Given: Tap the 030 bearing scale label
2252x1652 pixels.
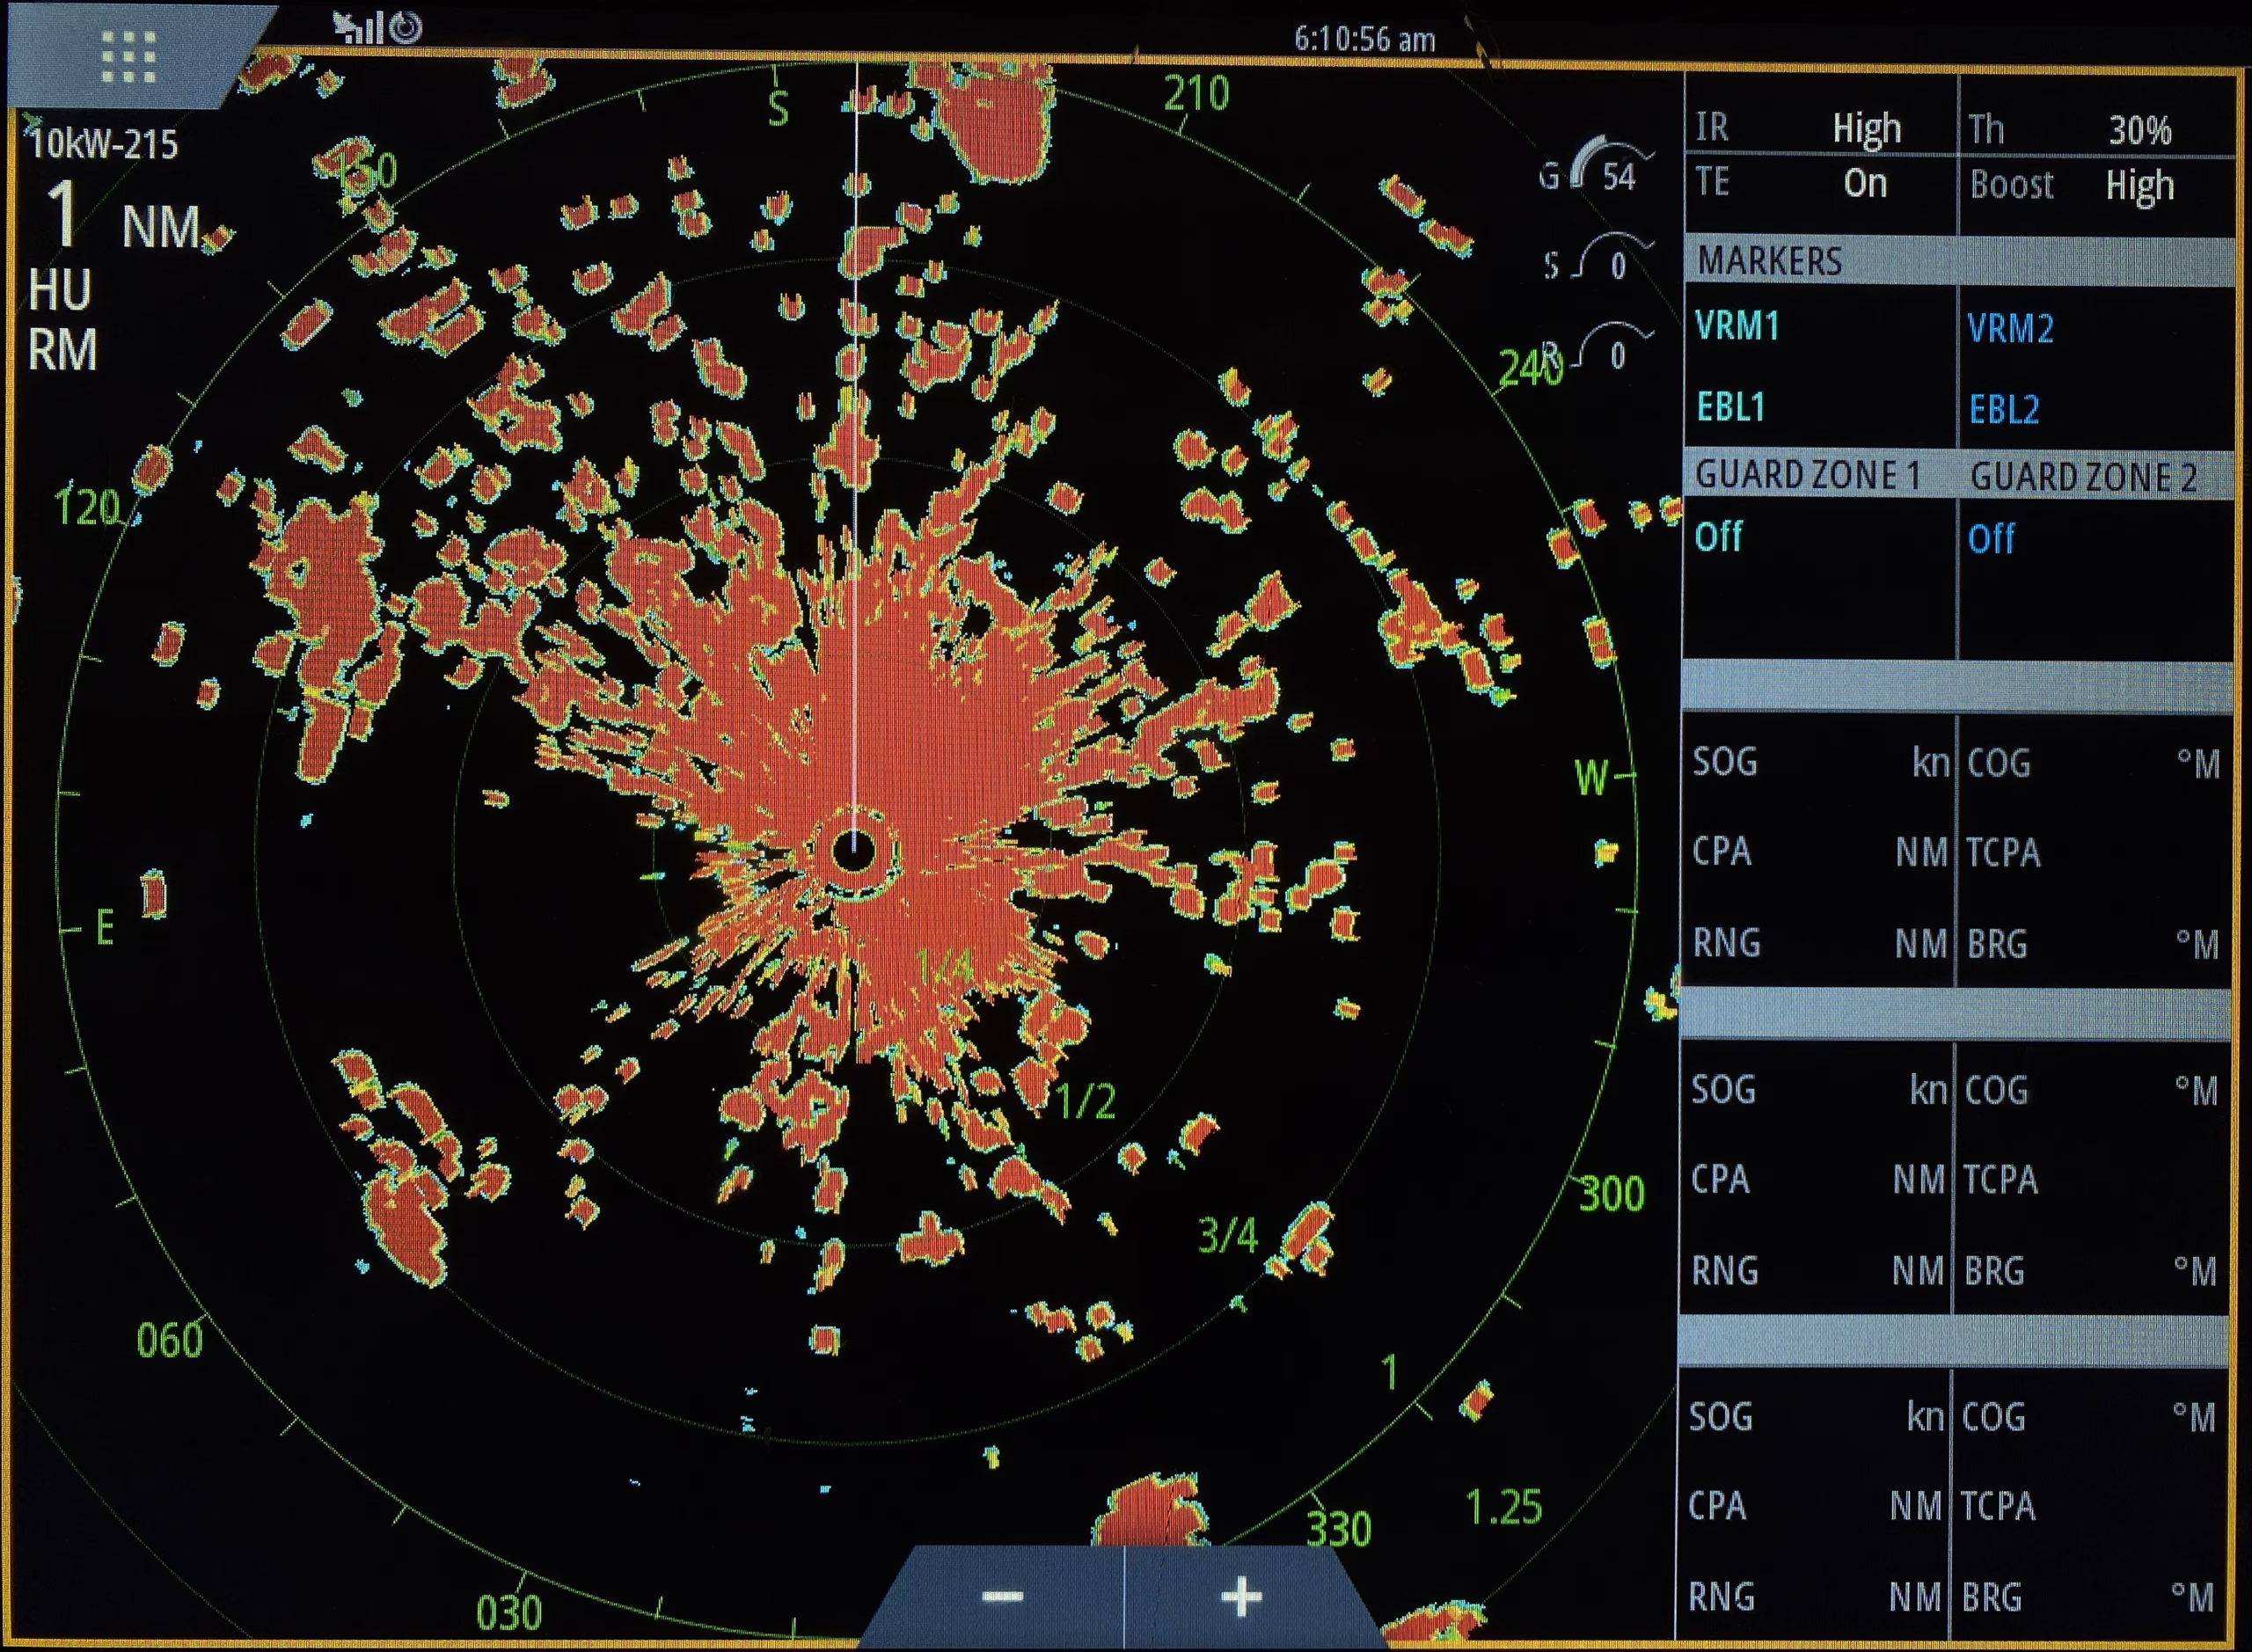Looking at the screenshot, I should click(509, 1613).
